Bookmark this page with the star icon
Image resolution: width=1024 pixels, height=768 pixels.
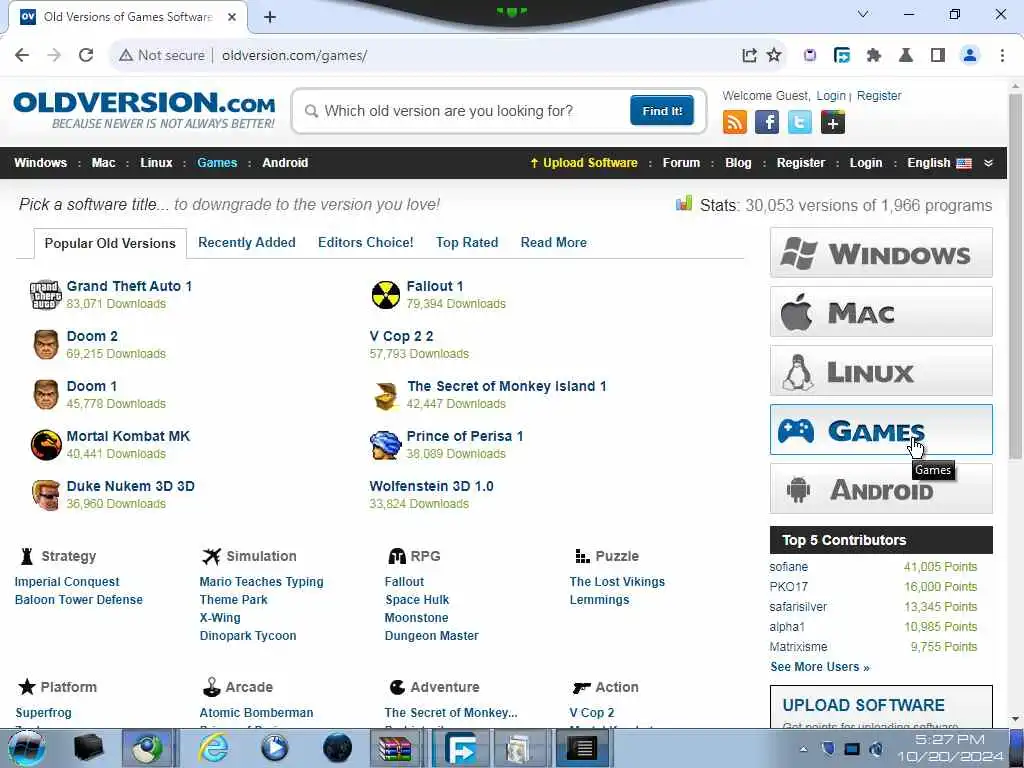tap(774, 56)
